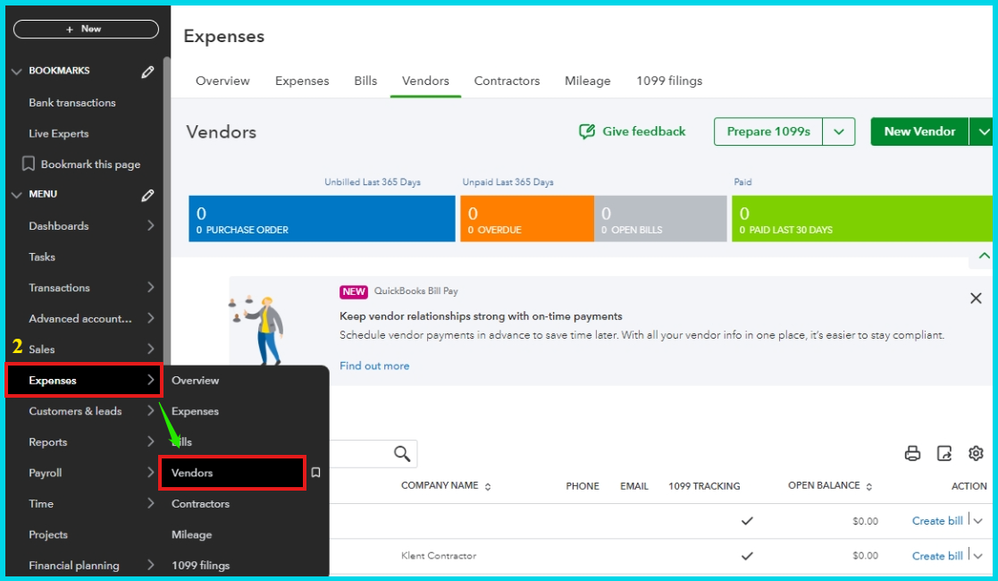The height and width of the screenshot is (581, 998).
Task: Filter by gray Open Bills bar
Action: point(661,219)
